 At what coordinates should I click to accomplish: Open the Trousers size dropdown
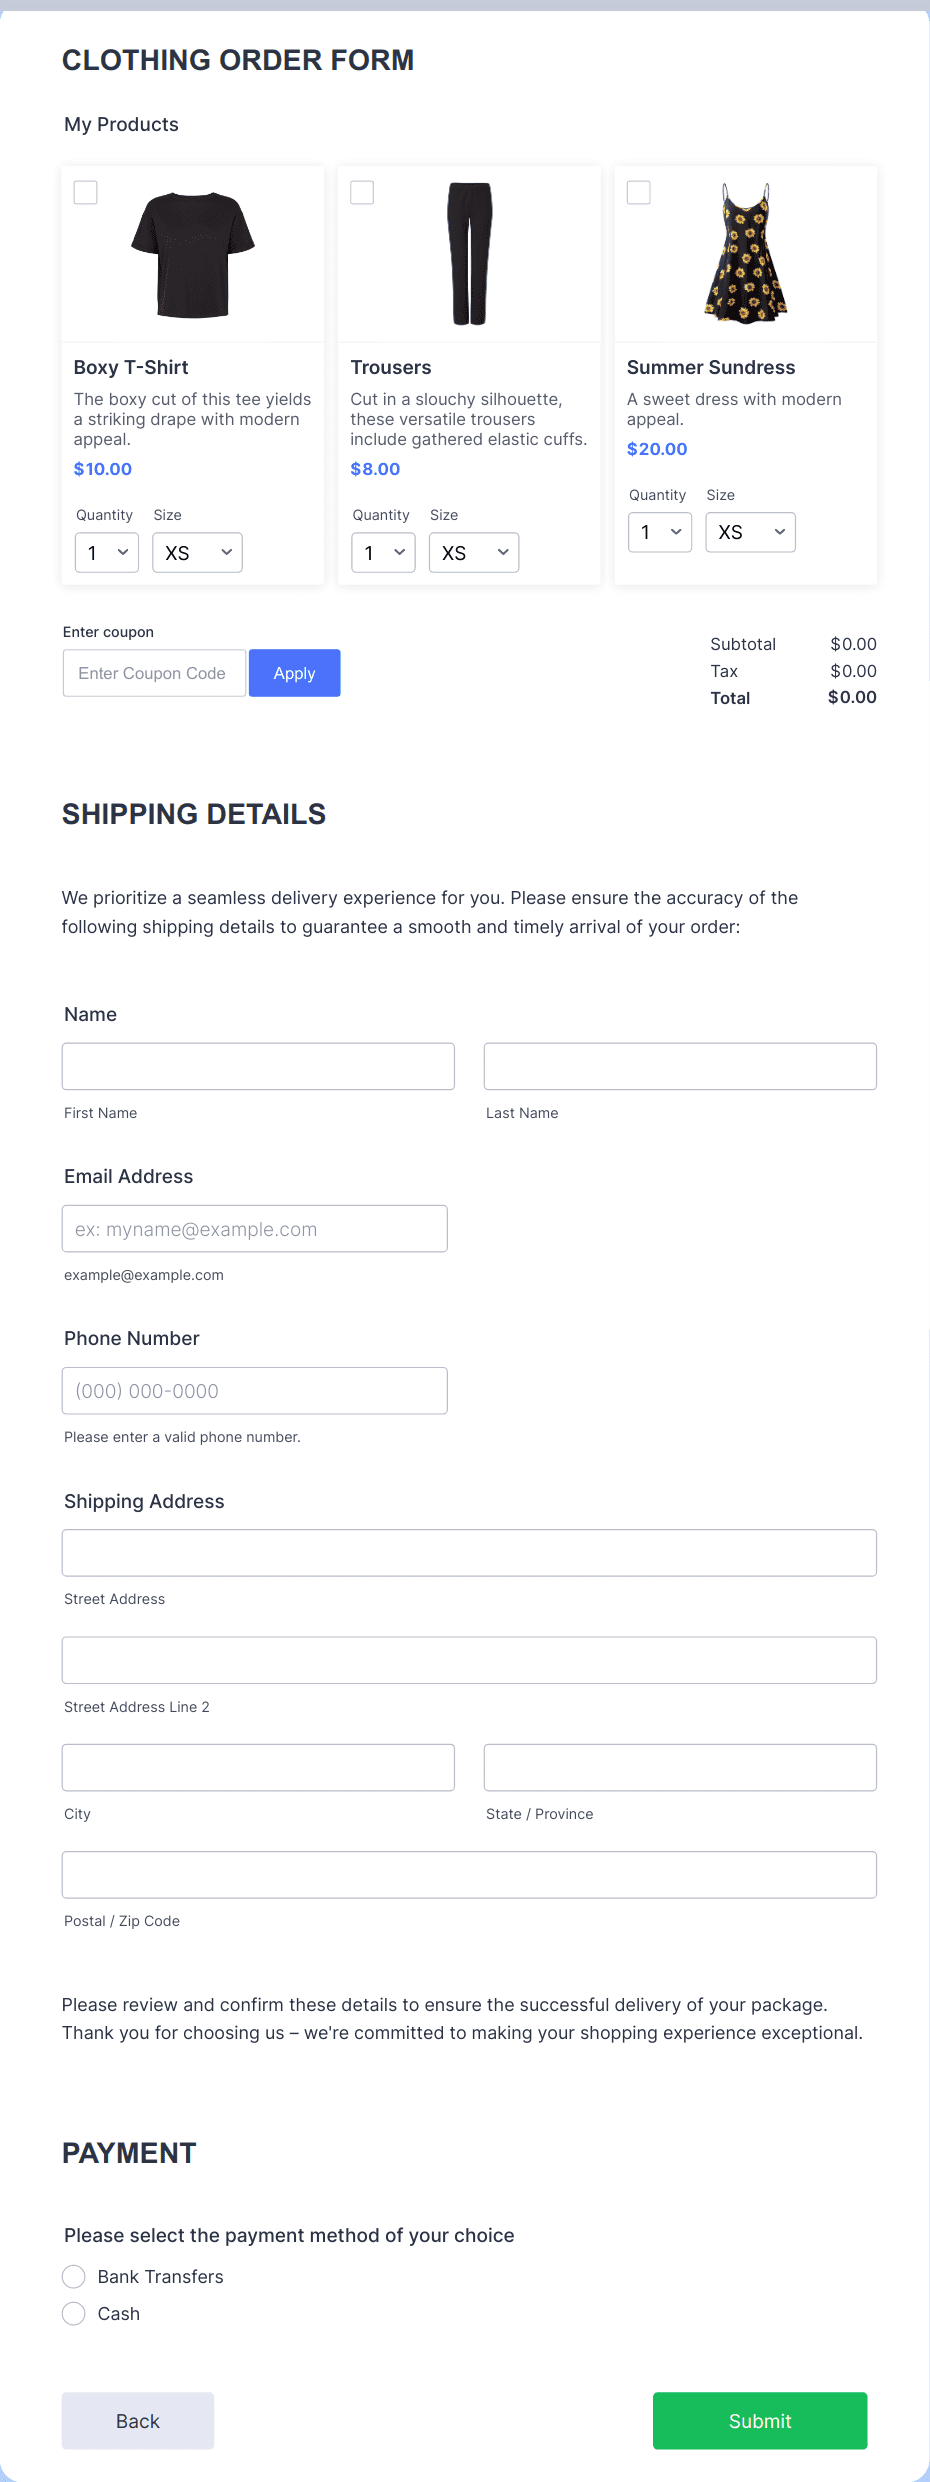tap(473, 552)
